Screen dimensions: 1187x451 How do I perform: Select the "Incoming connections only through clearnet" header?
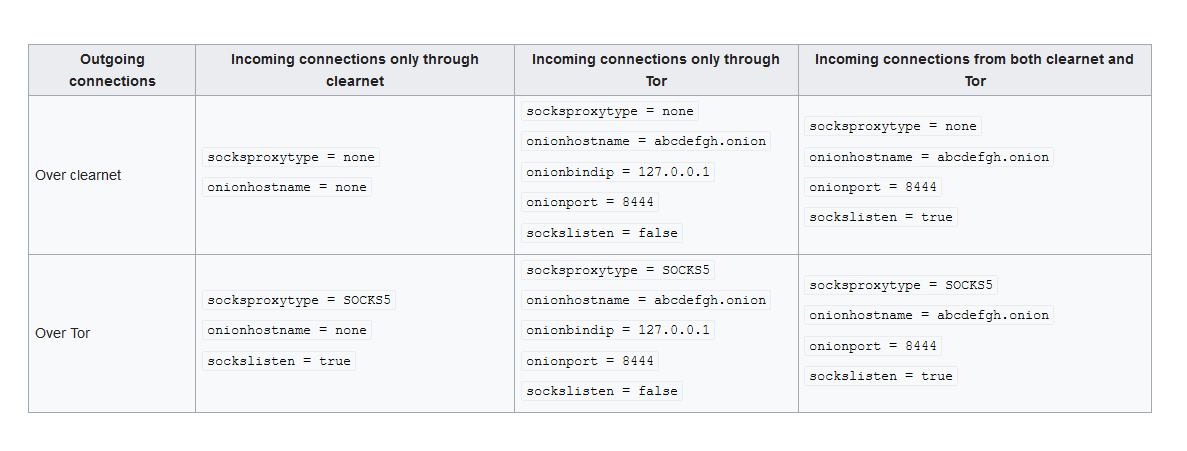354,70
